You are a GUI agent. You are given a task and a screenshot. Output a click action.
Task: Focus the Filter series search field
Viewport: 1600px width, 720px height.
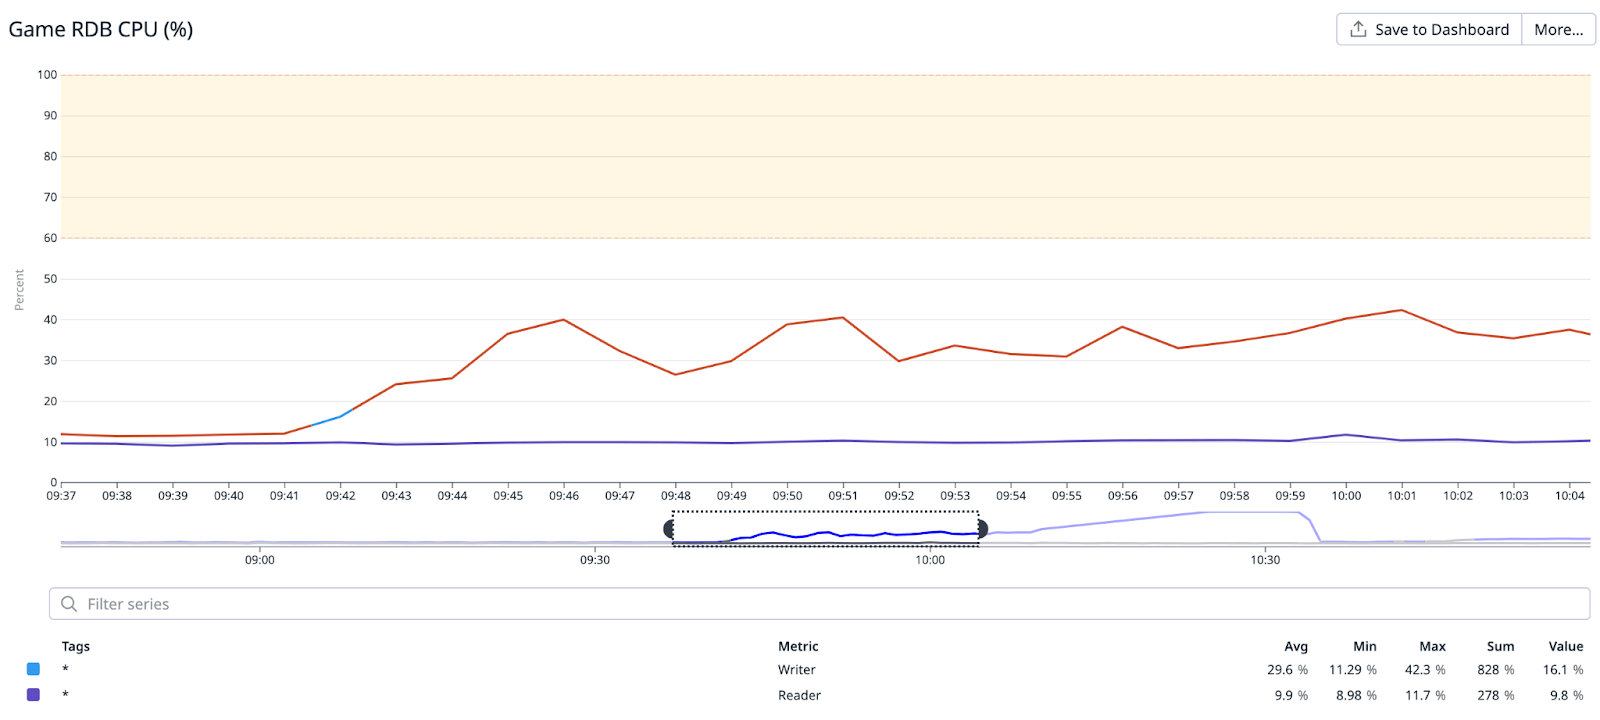tap(819, 604)
